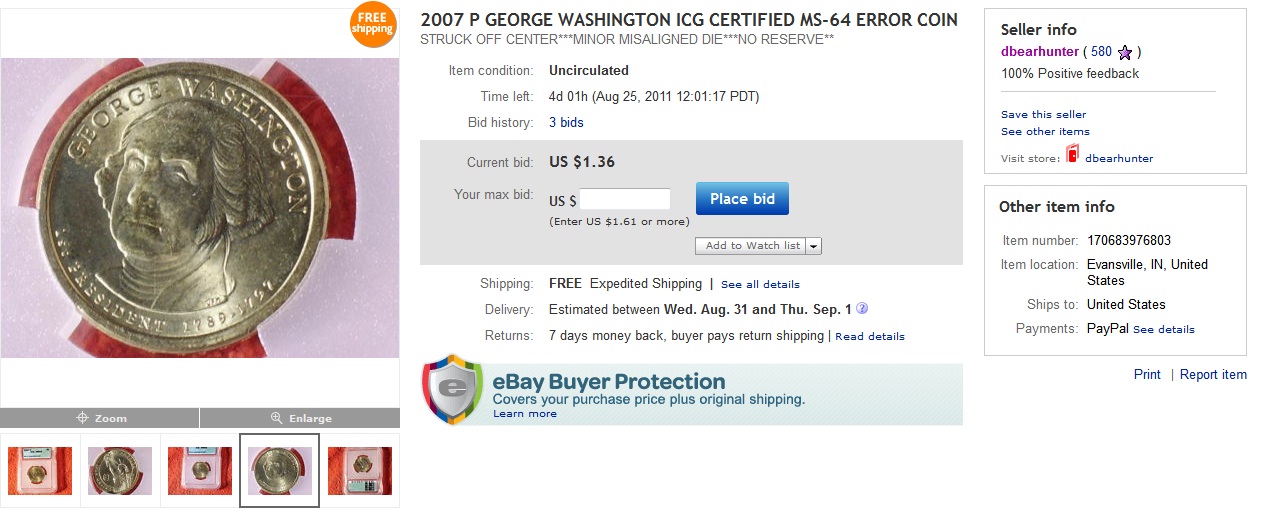Open the dbearhunter seller profile link
This screenshot has width=1274, height=517.
(1040, 52)
